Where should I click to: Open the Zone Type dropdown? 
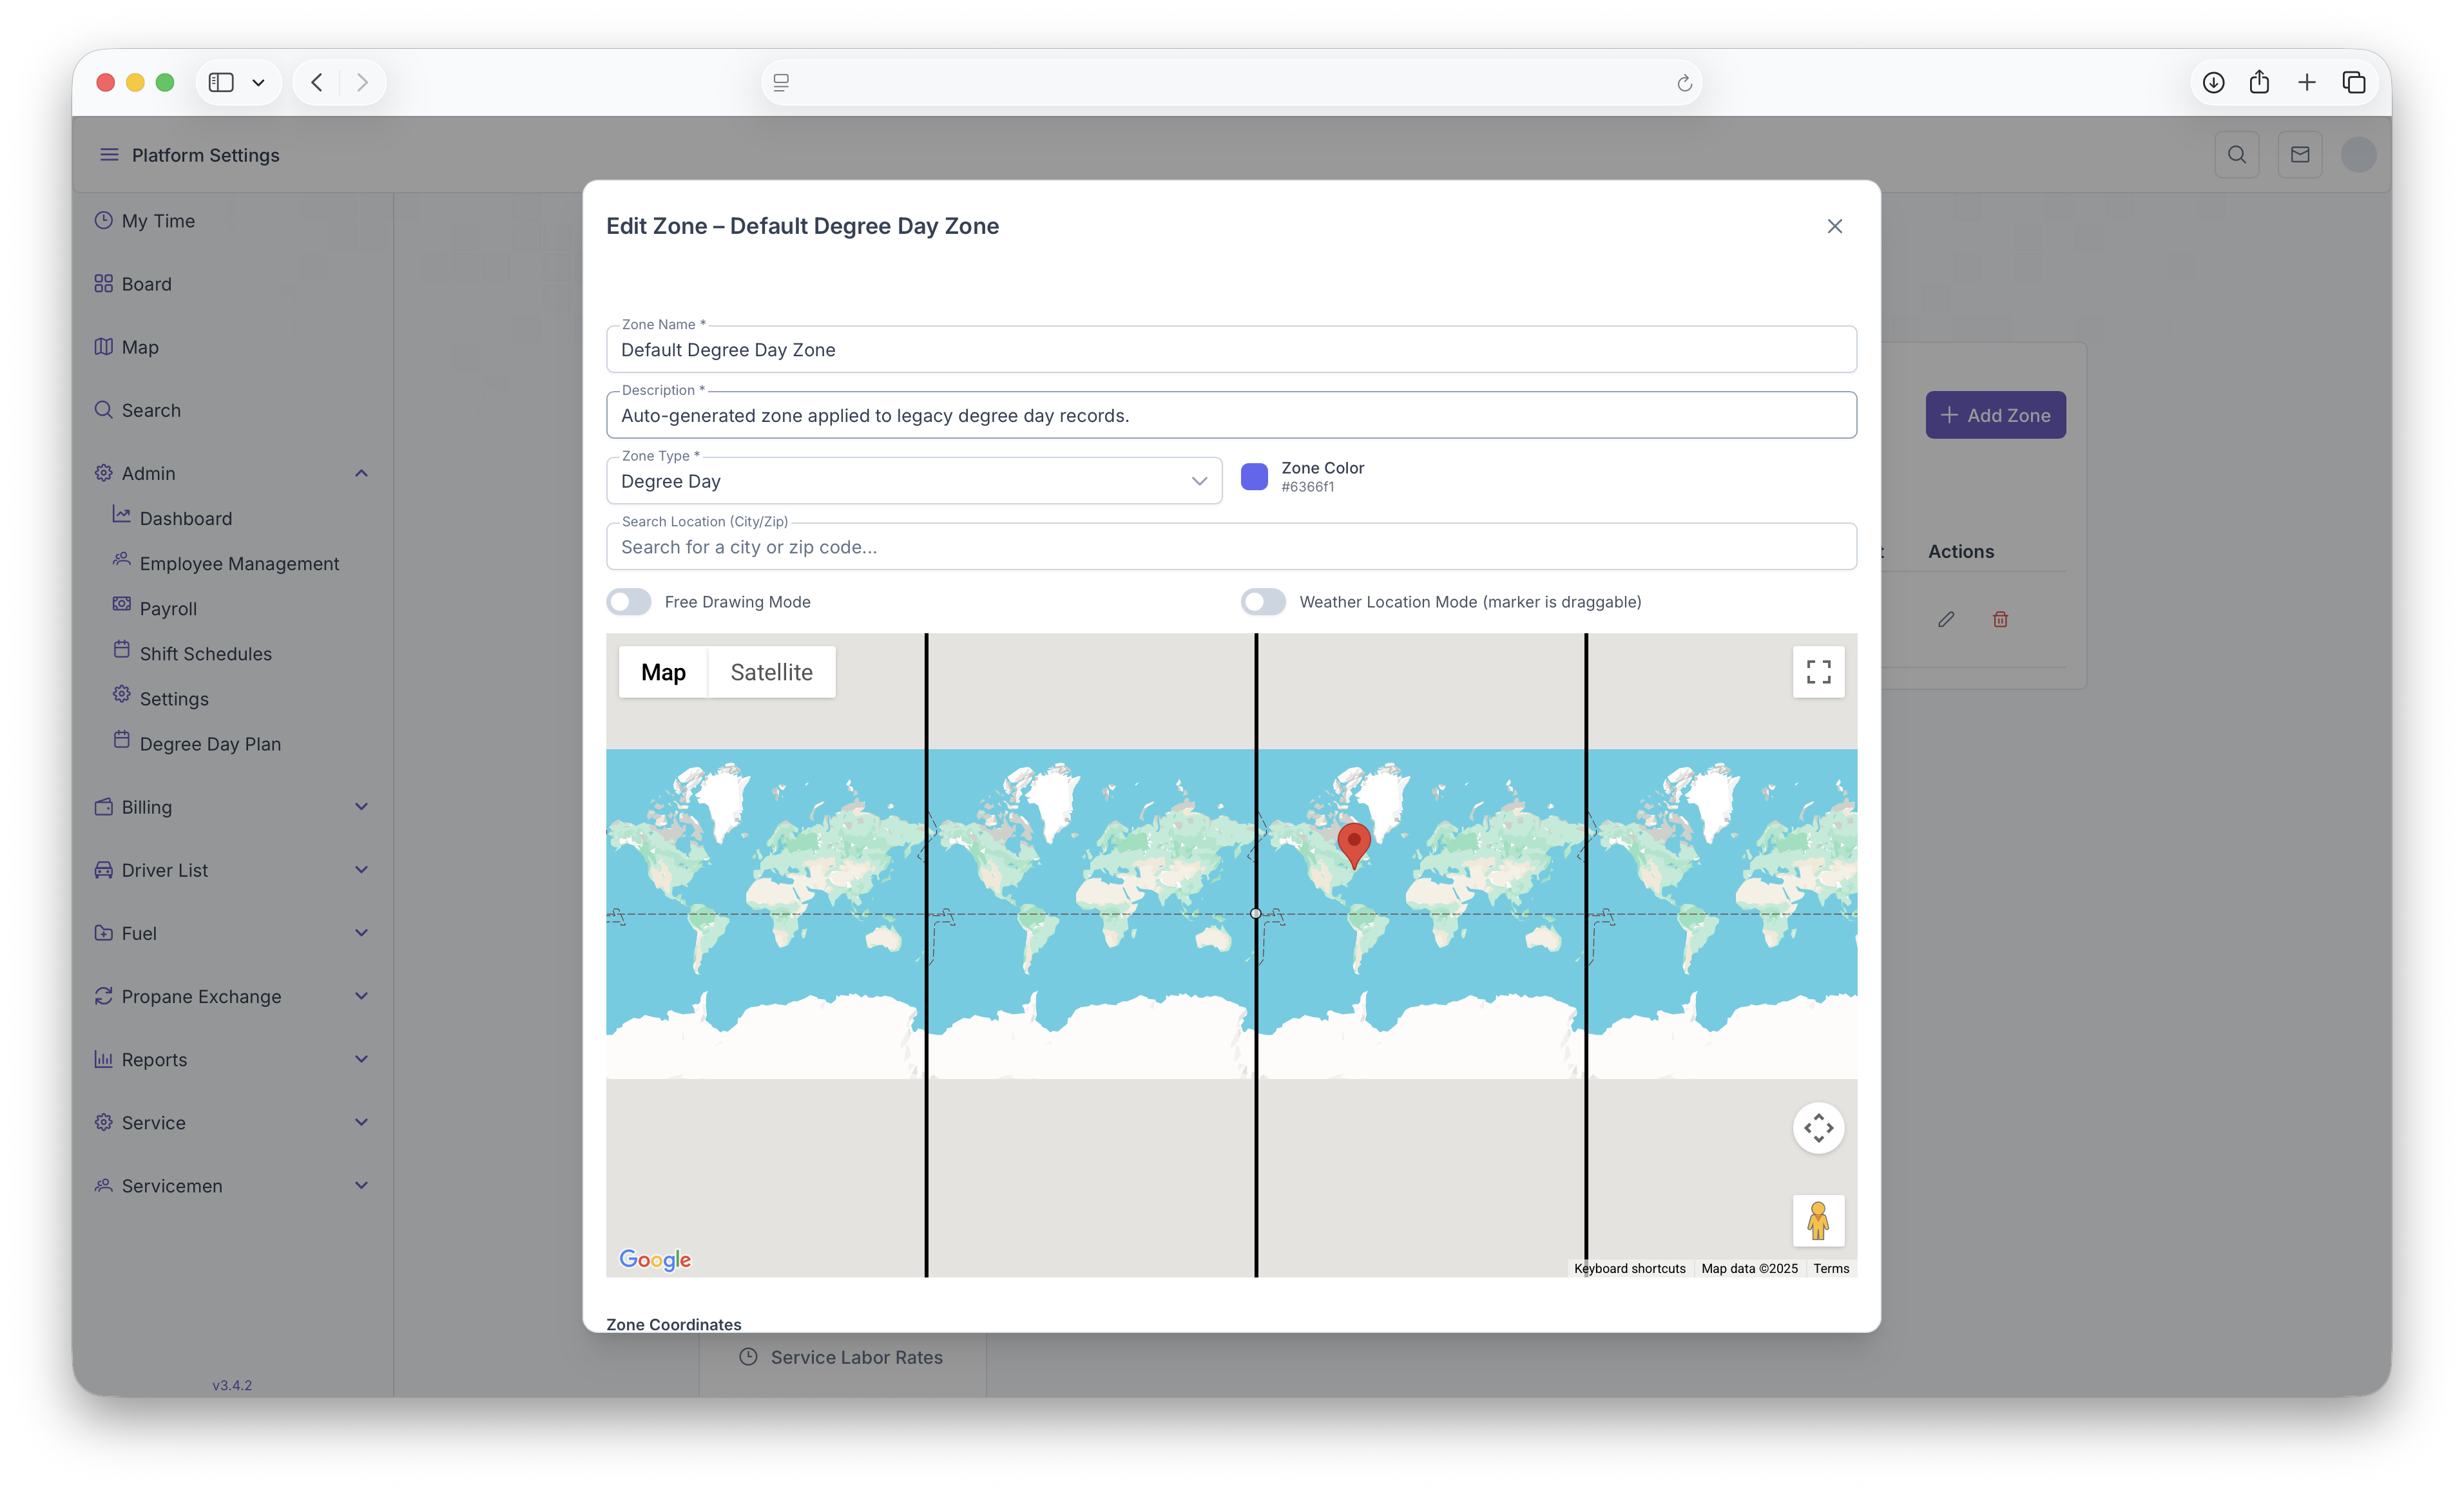[913, 481]
